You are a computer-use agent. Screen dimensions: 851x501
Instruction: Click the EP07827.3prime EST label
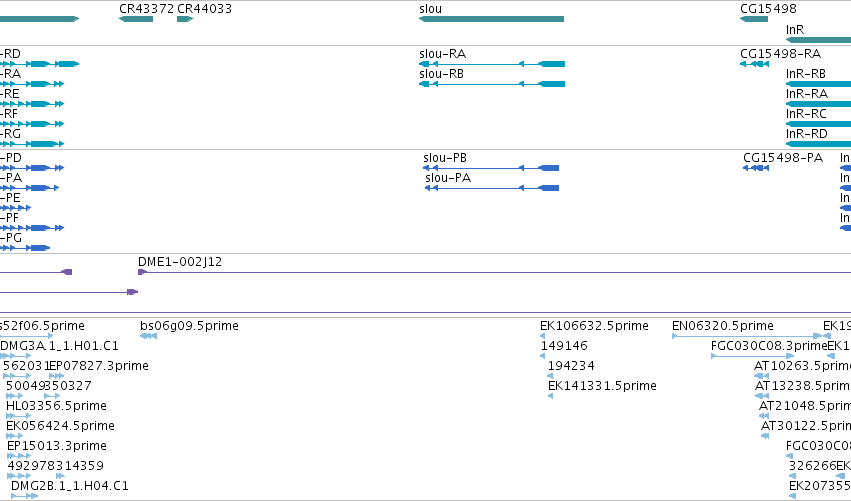pos(99,366)
